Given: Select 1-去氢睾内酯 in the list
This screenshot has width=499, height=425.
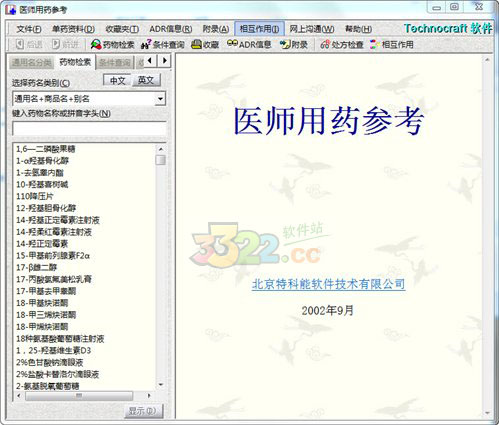Looking at the screenshot, I should 40,172.
